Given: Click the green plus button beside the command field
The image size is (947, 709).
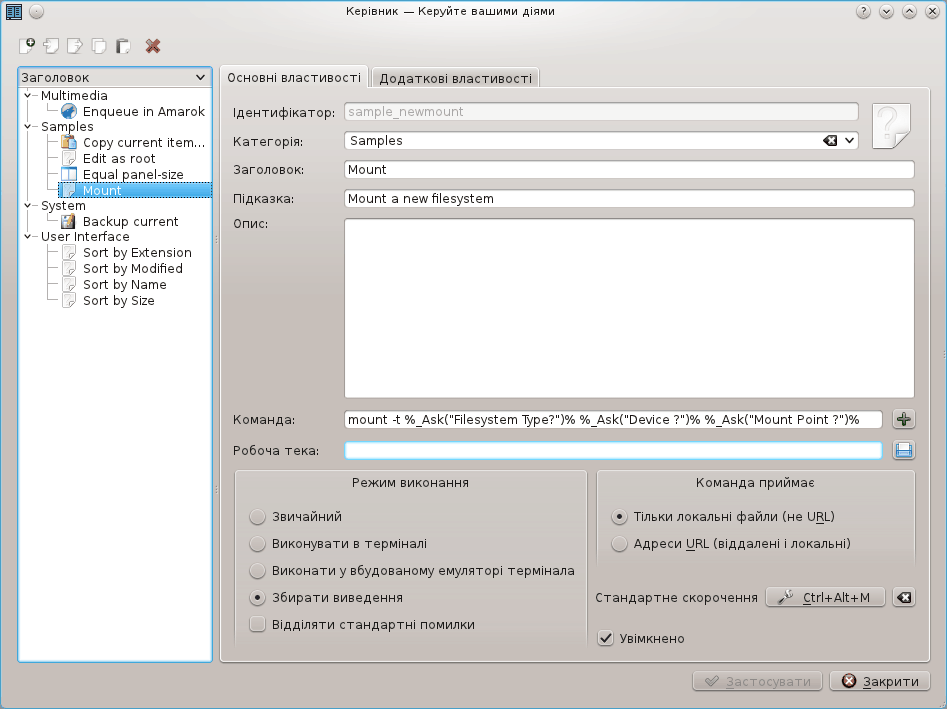Looking at the screenshot, I should 904,420.
